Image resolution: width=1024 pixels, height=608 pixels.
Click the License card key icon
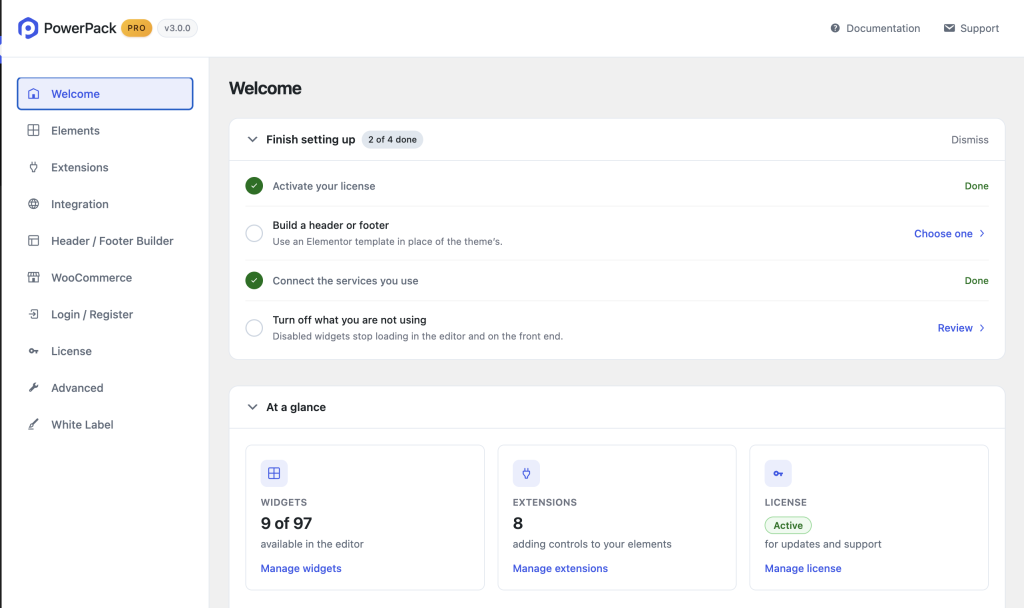pos(778,473)
